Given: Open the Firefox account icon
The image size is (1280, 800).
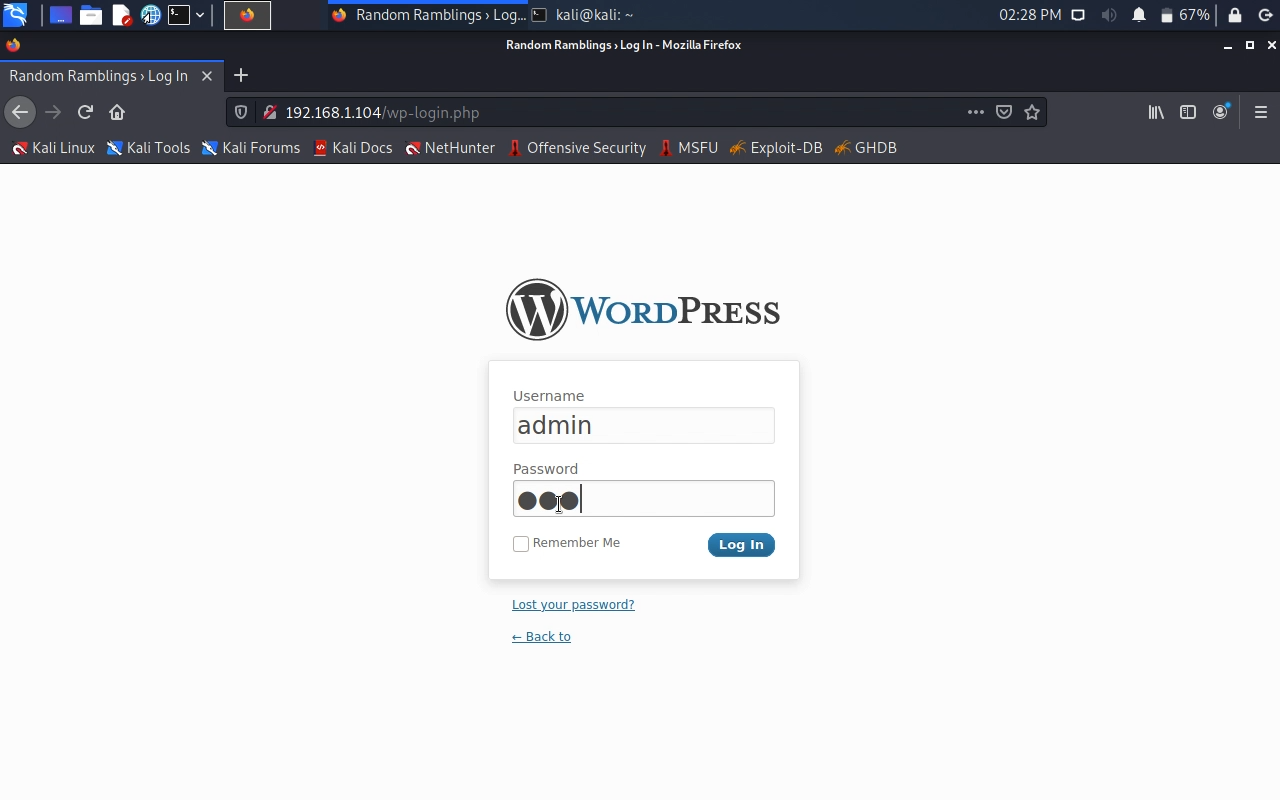Looking at the screenshot, I should (x=1220, y=112).
